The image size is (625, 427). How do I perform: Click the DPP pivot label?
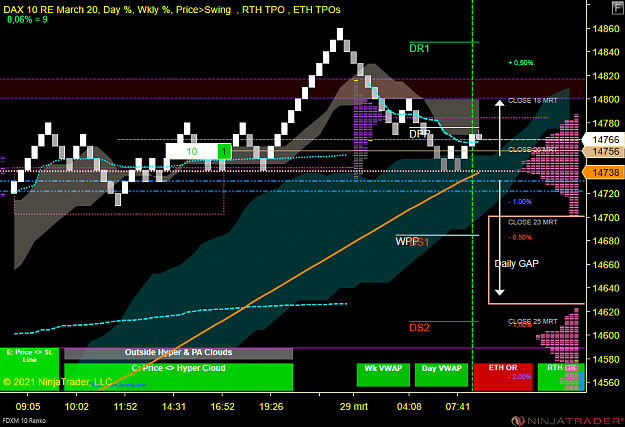420,134
